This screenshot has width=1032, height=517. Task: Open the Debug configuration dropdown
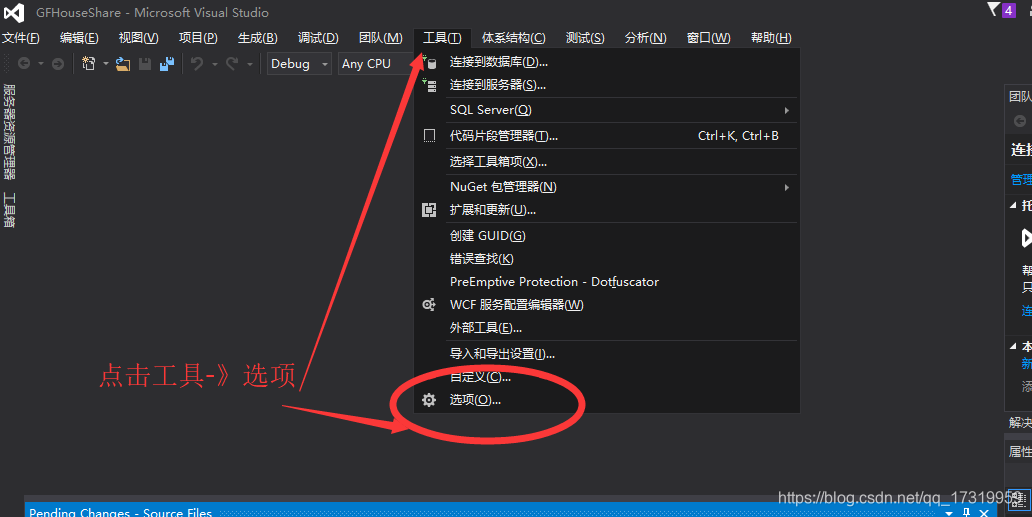coord(299,64)
